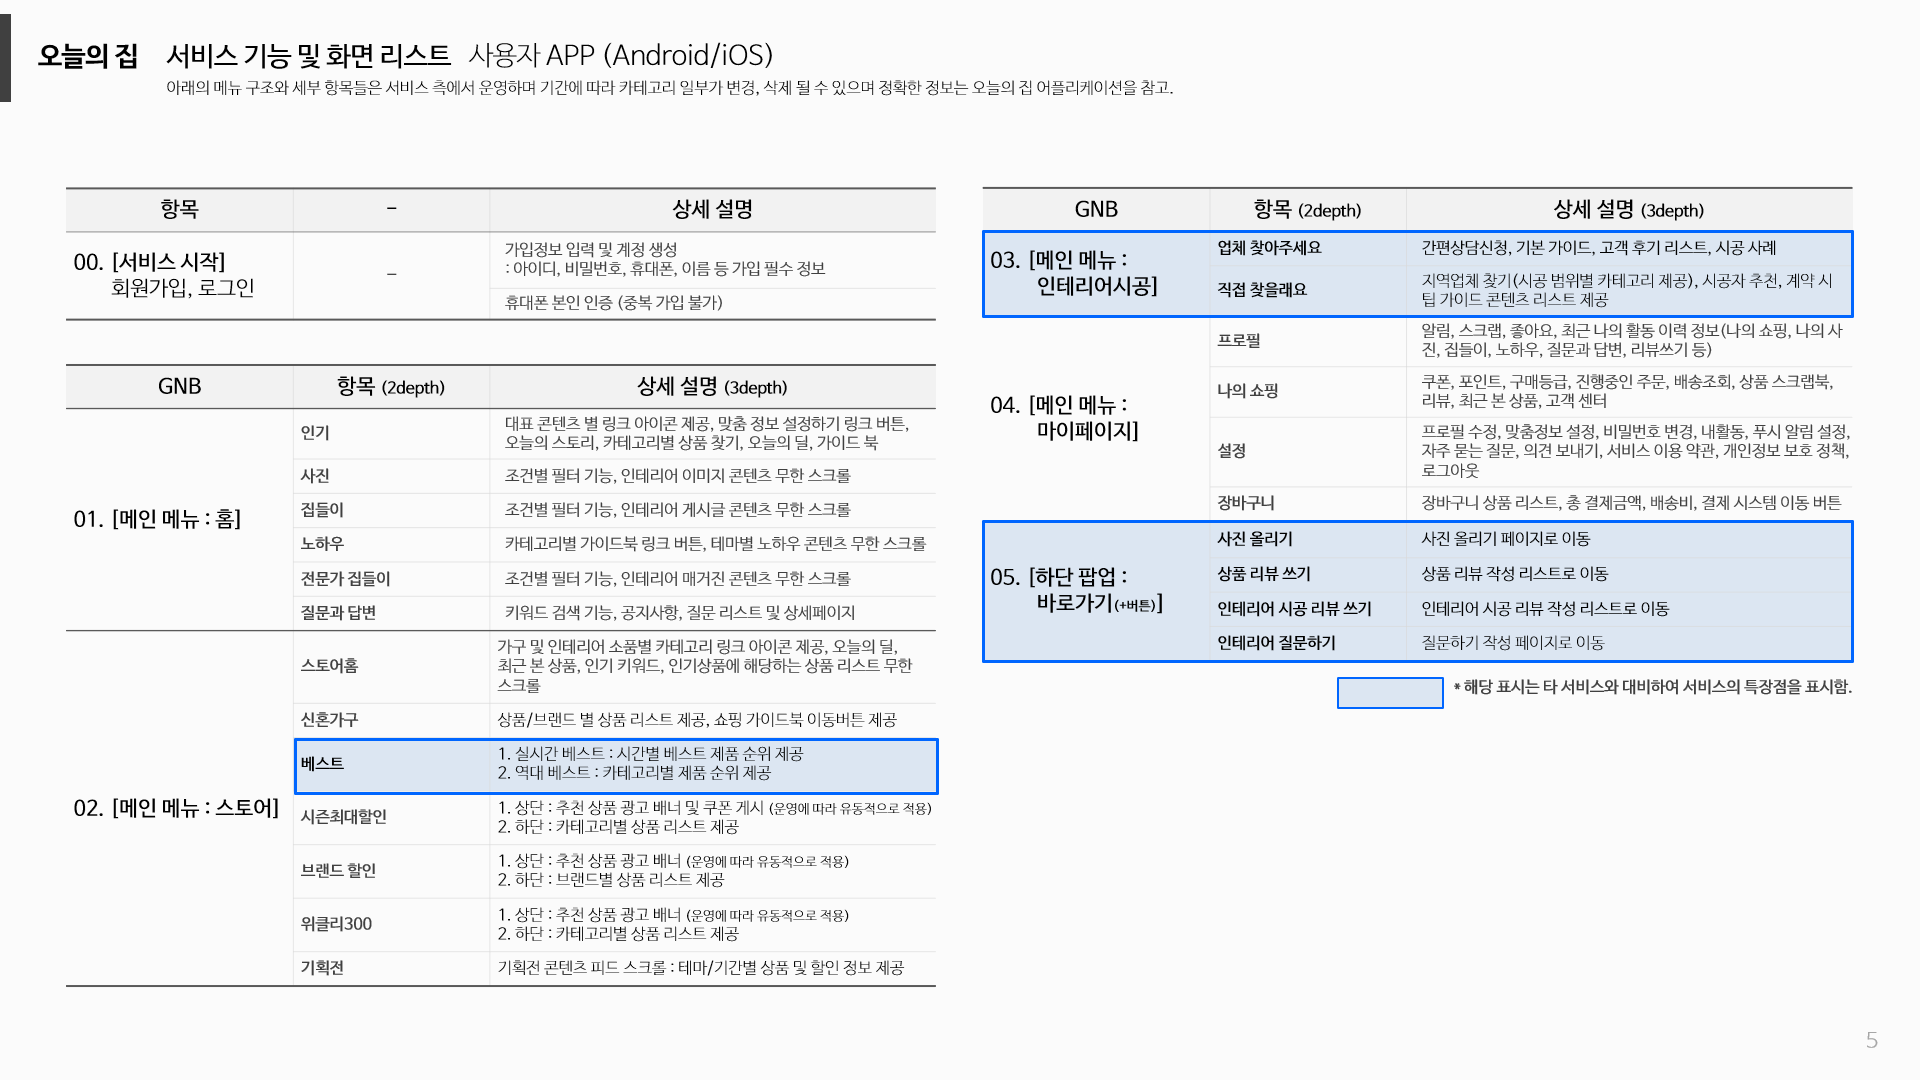Image resolution: width=1920 pixels, height=1080 pixels.
Task: Click '가입정보 입력 및 계정 생성' description
Action: (590, 249)
